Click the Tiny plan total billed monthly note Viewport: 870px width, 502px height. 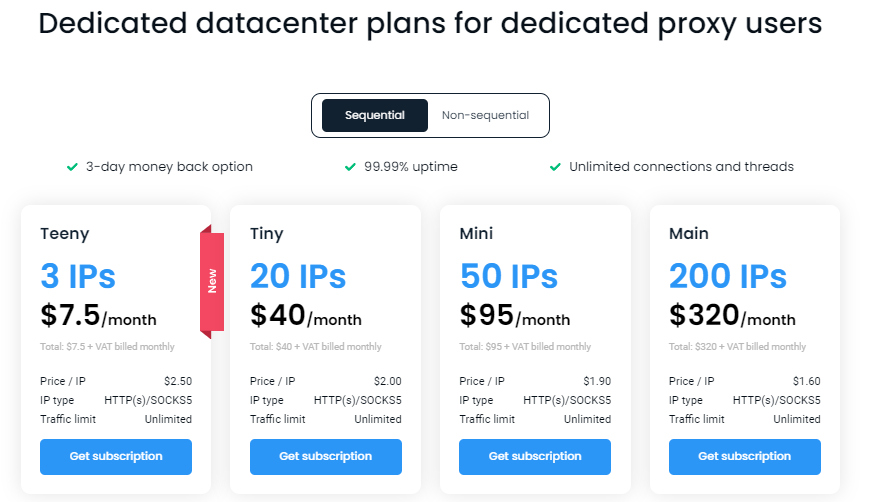pyautogui.click(x=315, y=347)
